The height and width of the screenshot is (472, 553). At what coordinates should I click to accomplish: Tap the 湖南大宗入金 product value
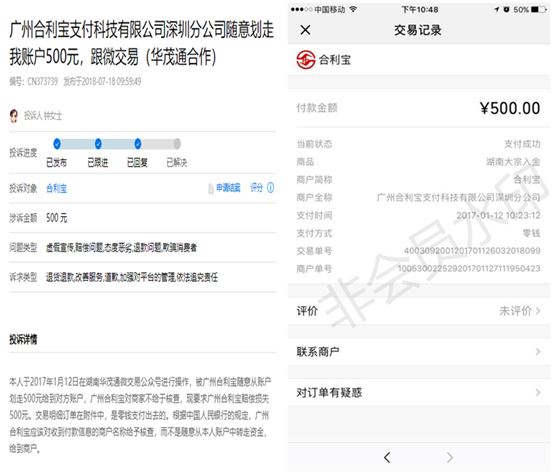point(513,162)
